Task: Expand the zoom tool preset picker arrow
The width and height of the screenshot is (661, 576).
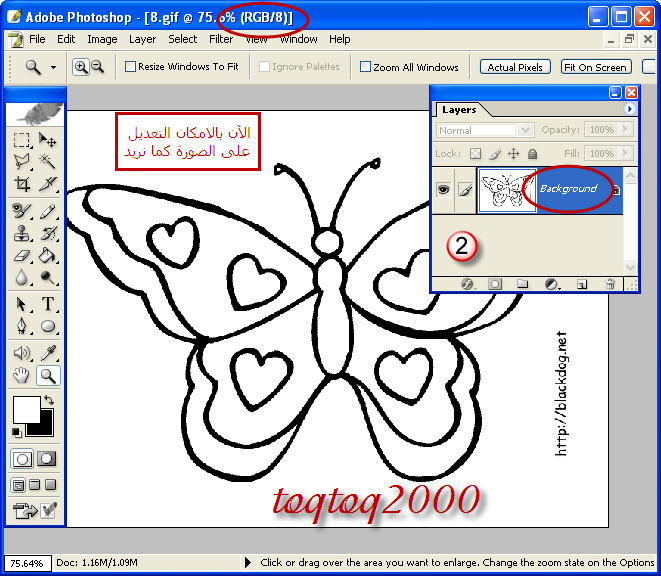Action: click(53, 68)
